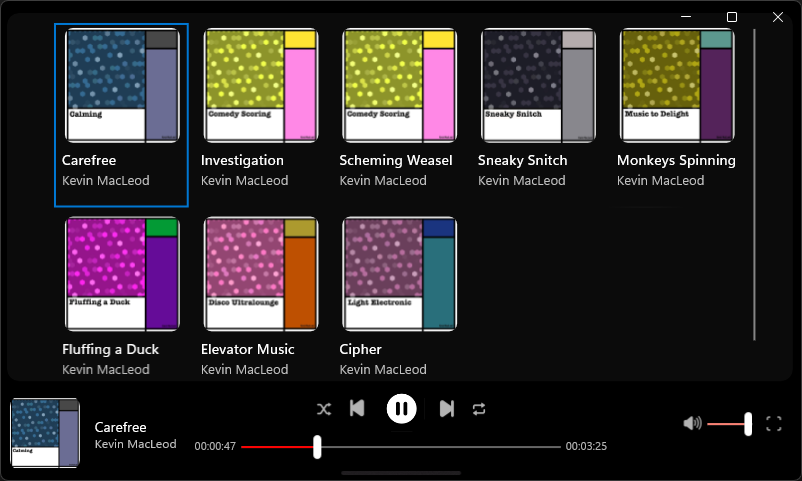
Task: Select the Sneaky Snitch title text
Action: click(x=522, y=160)
